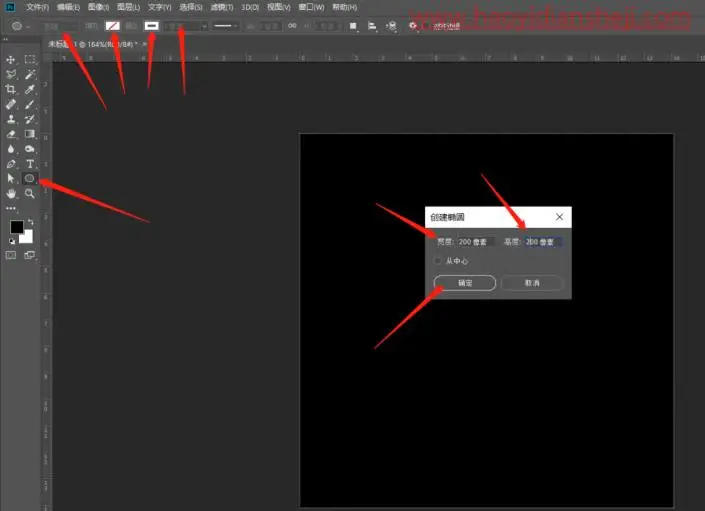Open the 文件 menu
Image resolution: width=705 pixels, height=511 pixels.
coord(37,7)
